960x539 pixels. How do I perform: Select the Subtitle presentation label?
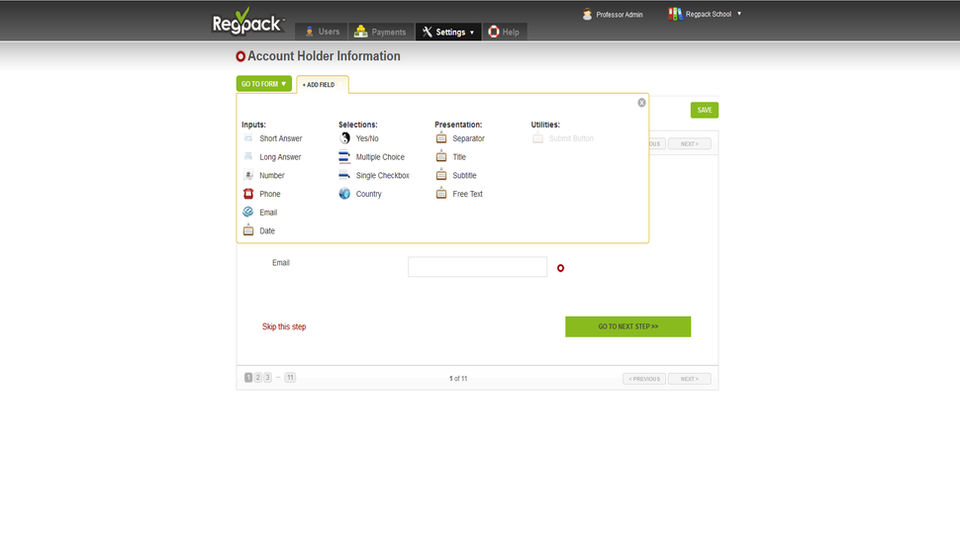(464, 175)
